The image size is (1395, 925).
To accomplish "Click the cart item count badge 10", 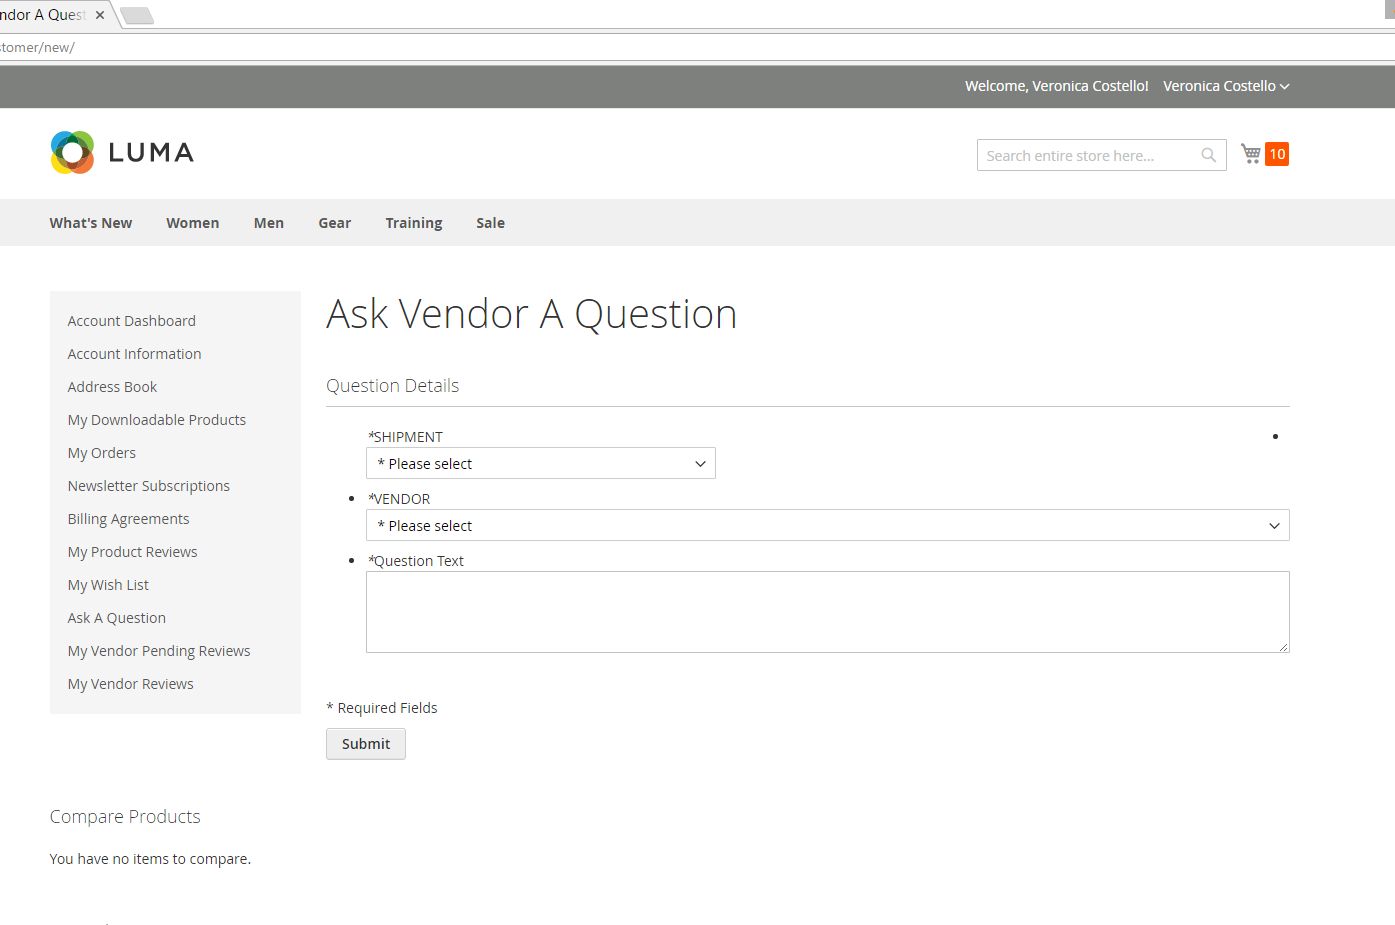I will (1277, 154).
